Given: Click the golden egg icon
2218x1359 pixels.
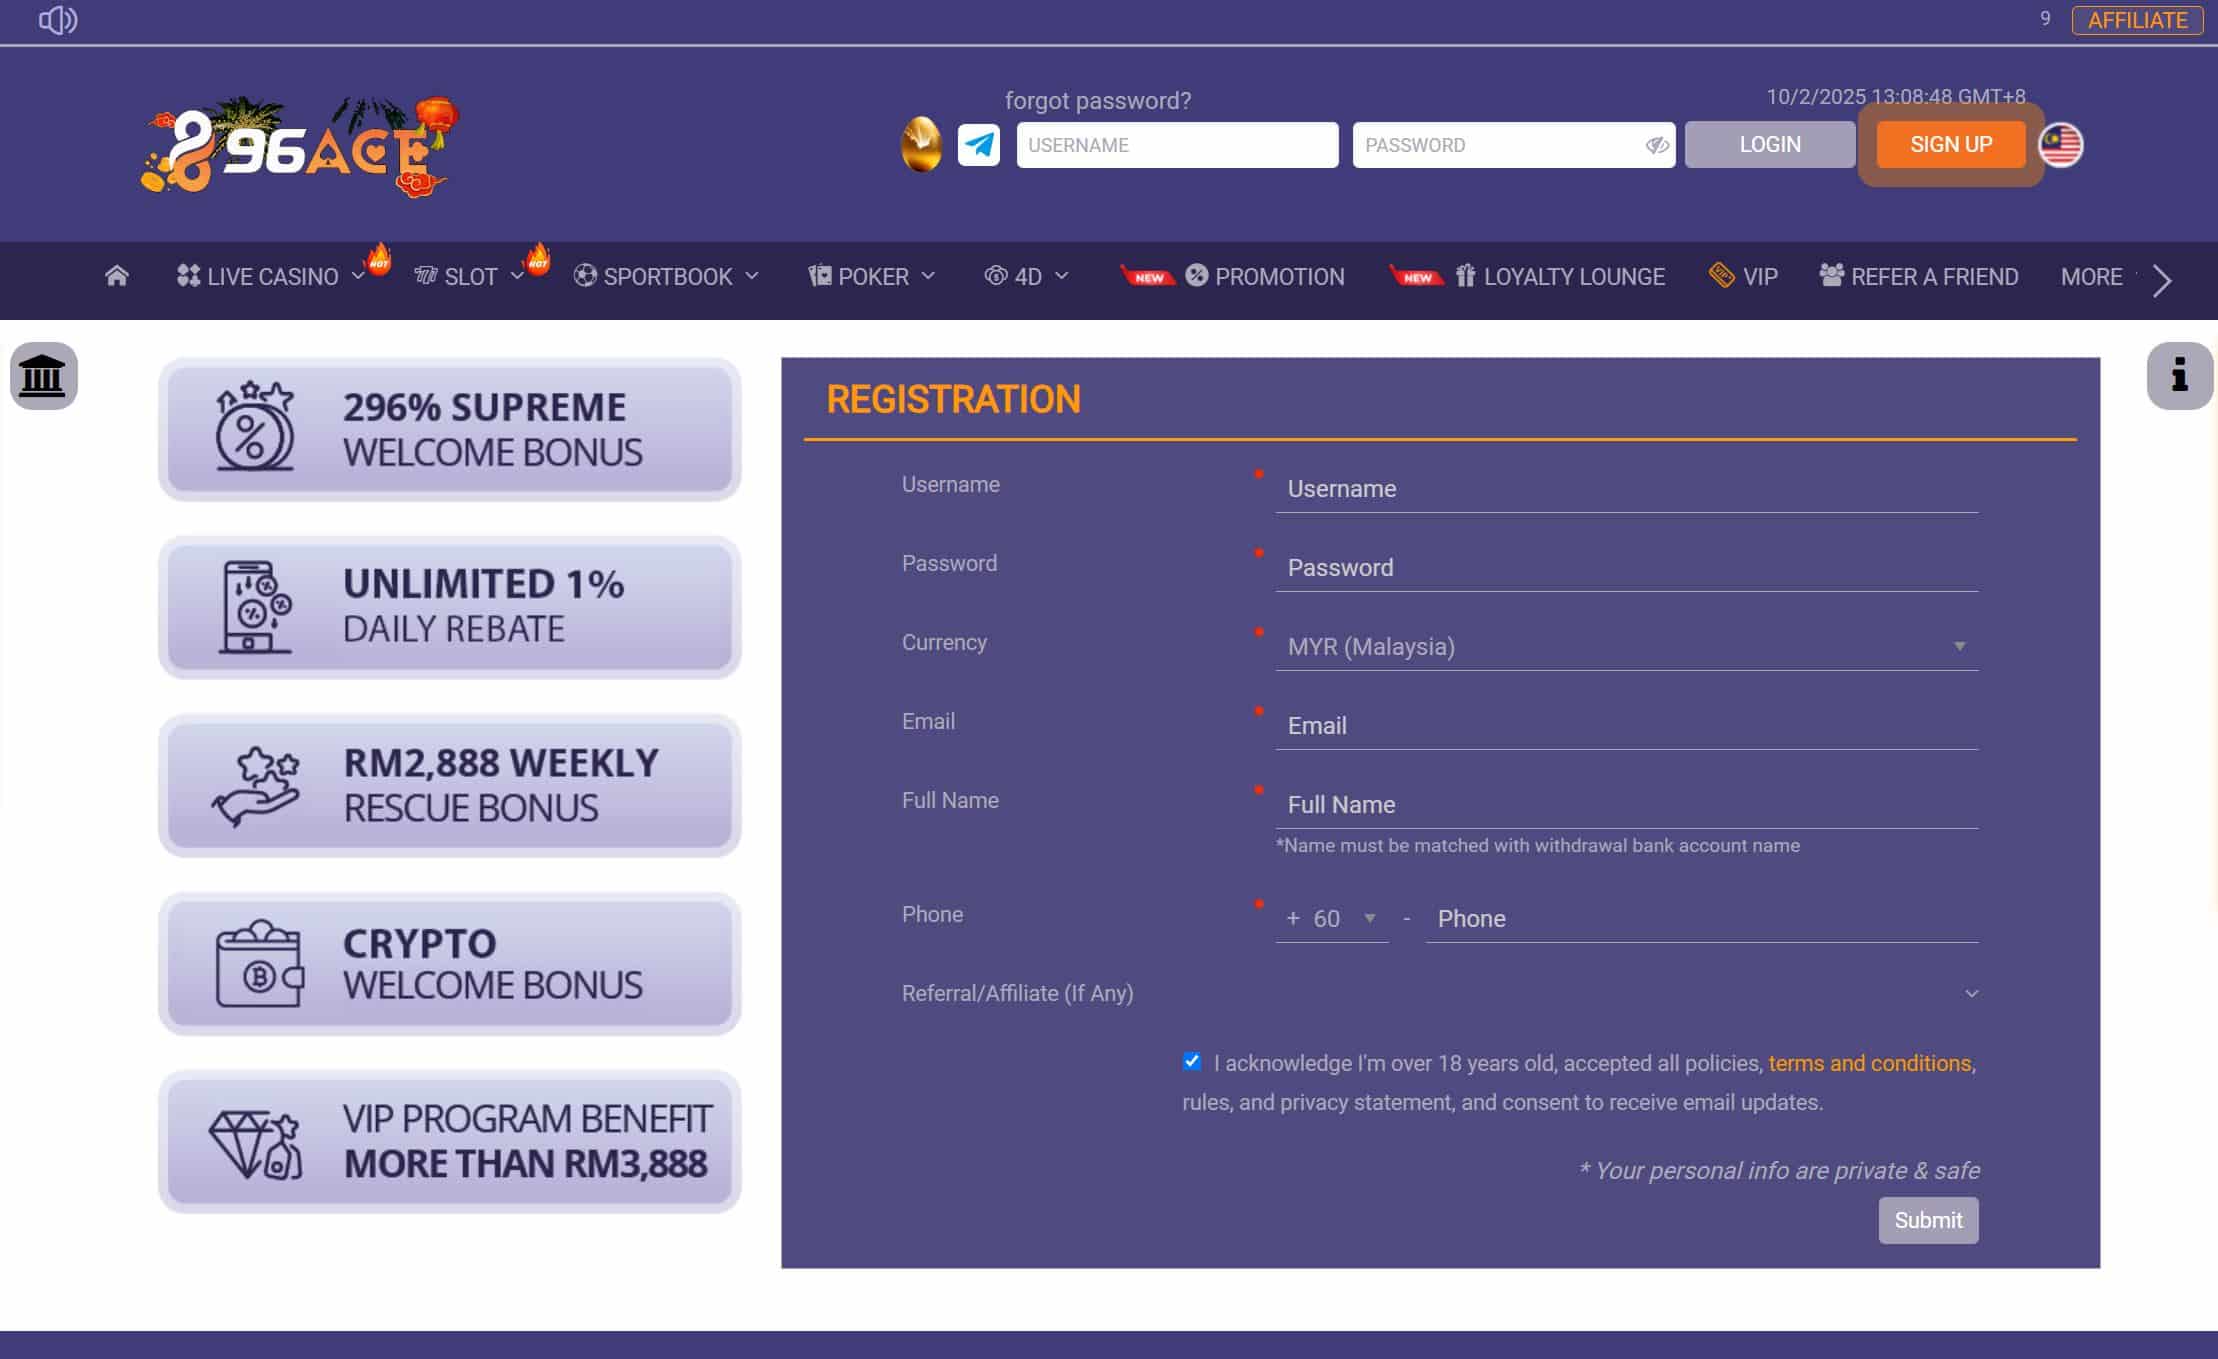Looking at the screenshot, I should [921, 145].
